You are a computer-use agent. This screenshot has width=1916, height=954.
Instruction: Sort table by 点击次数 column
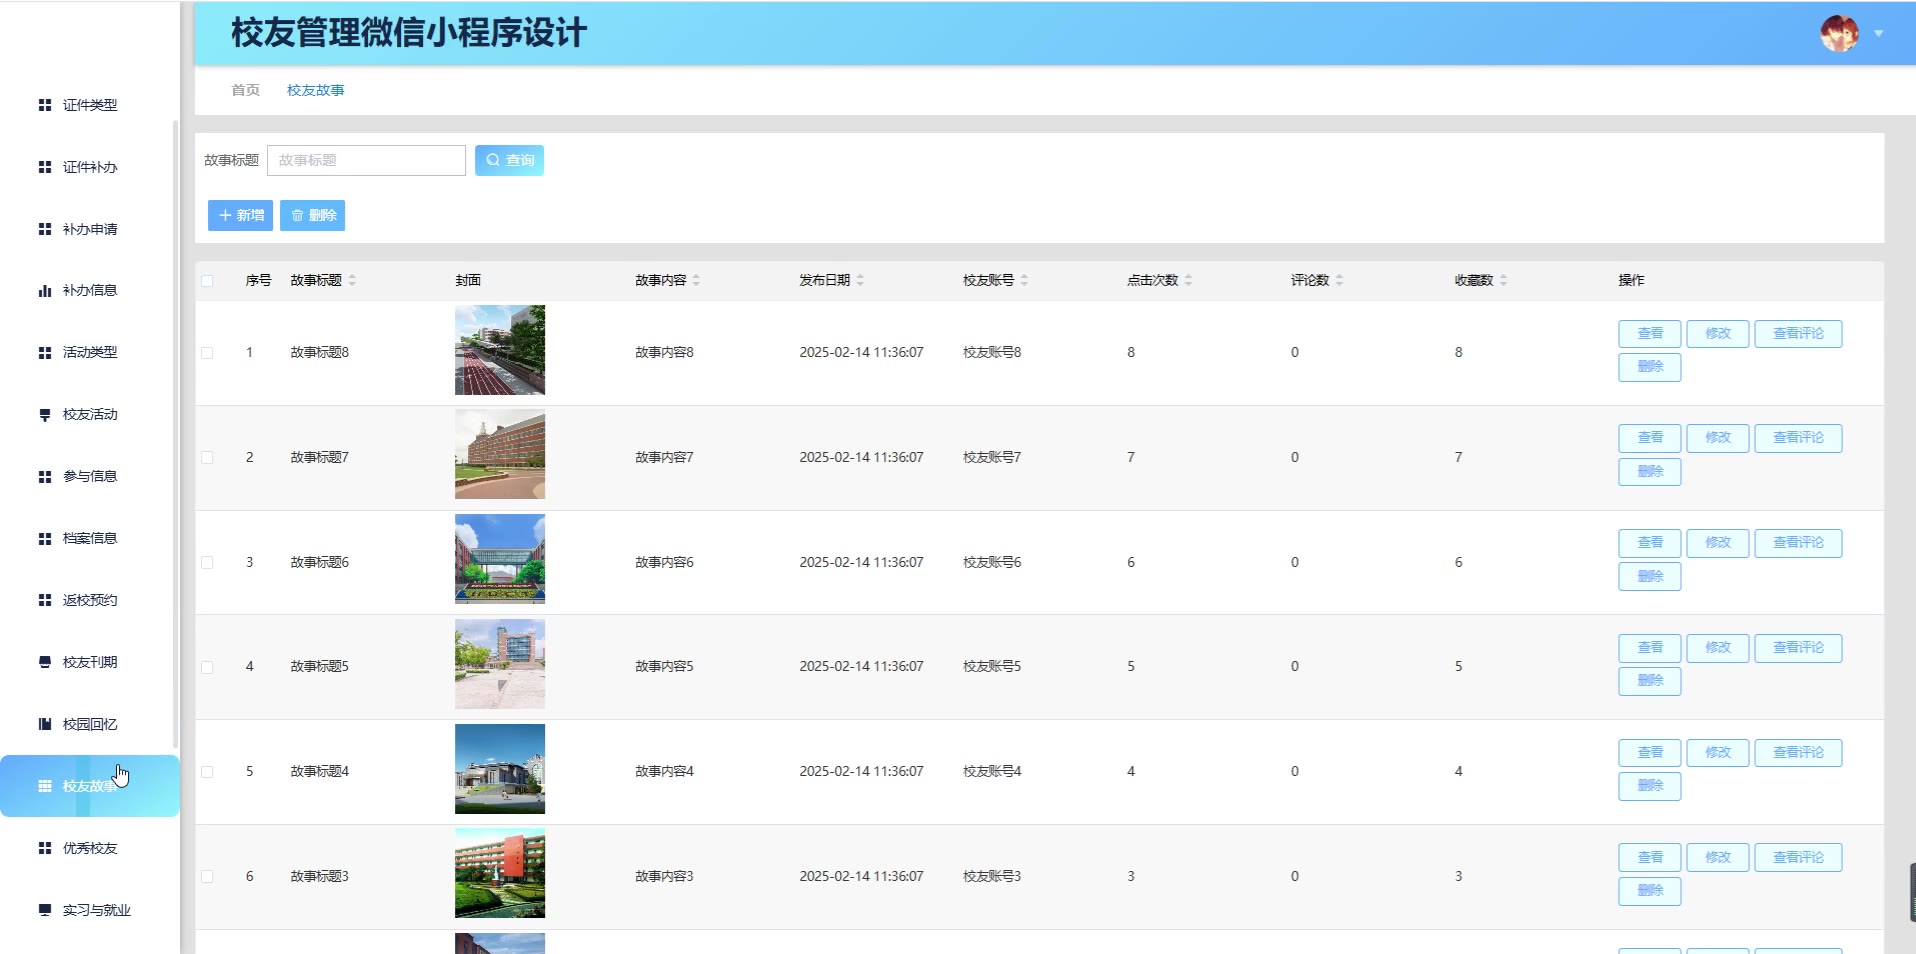[1188, 281]
